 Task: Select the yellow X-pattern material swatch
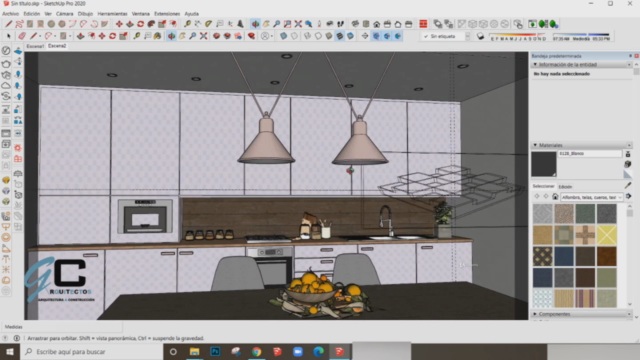click(607, 235)
